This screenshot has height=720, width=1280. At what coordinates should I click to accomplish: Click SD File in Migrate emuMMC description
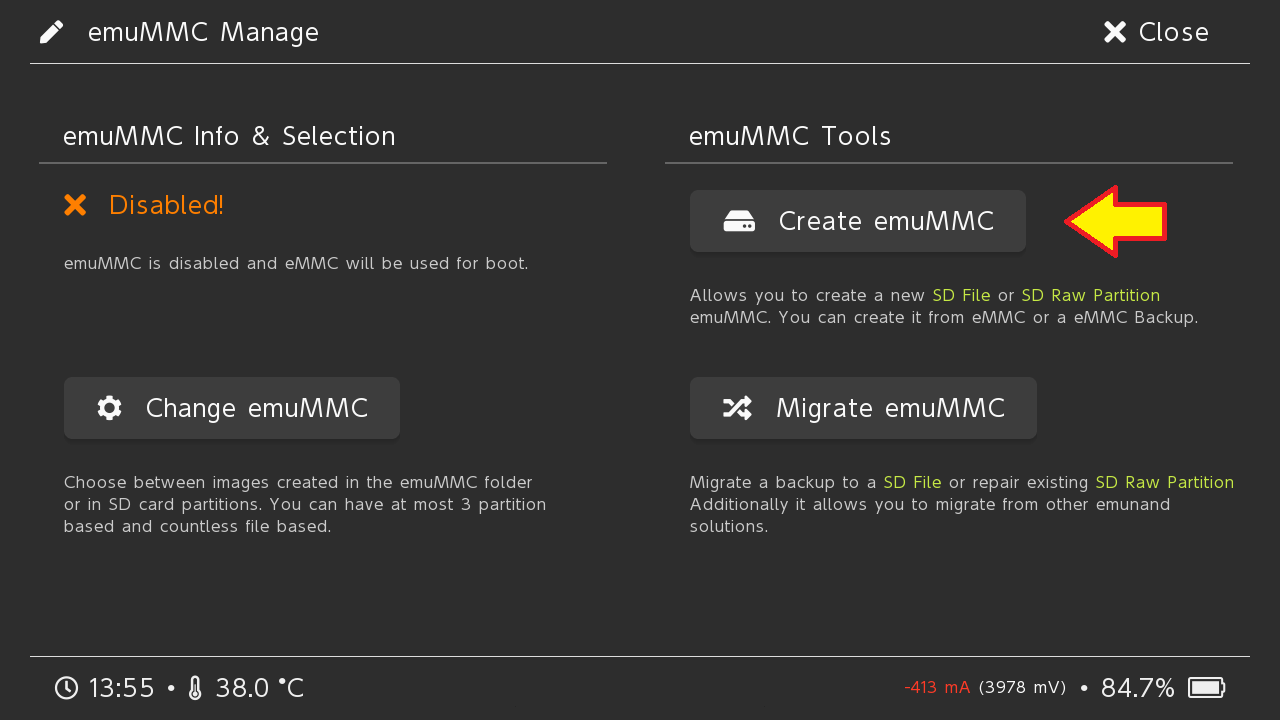(912, 483)
